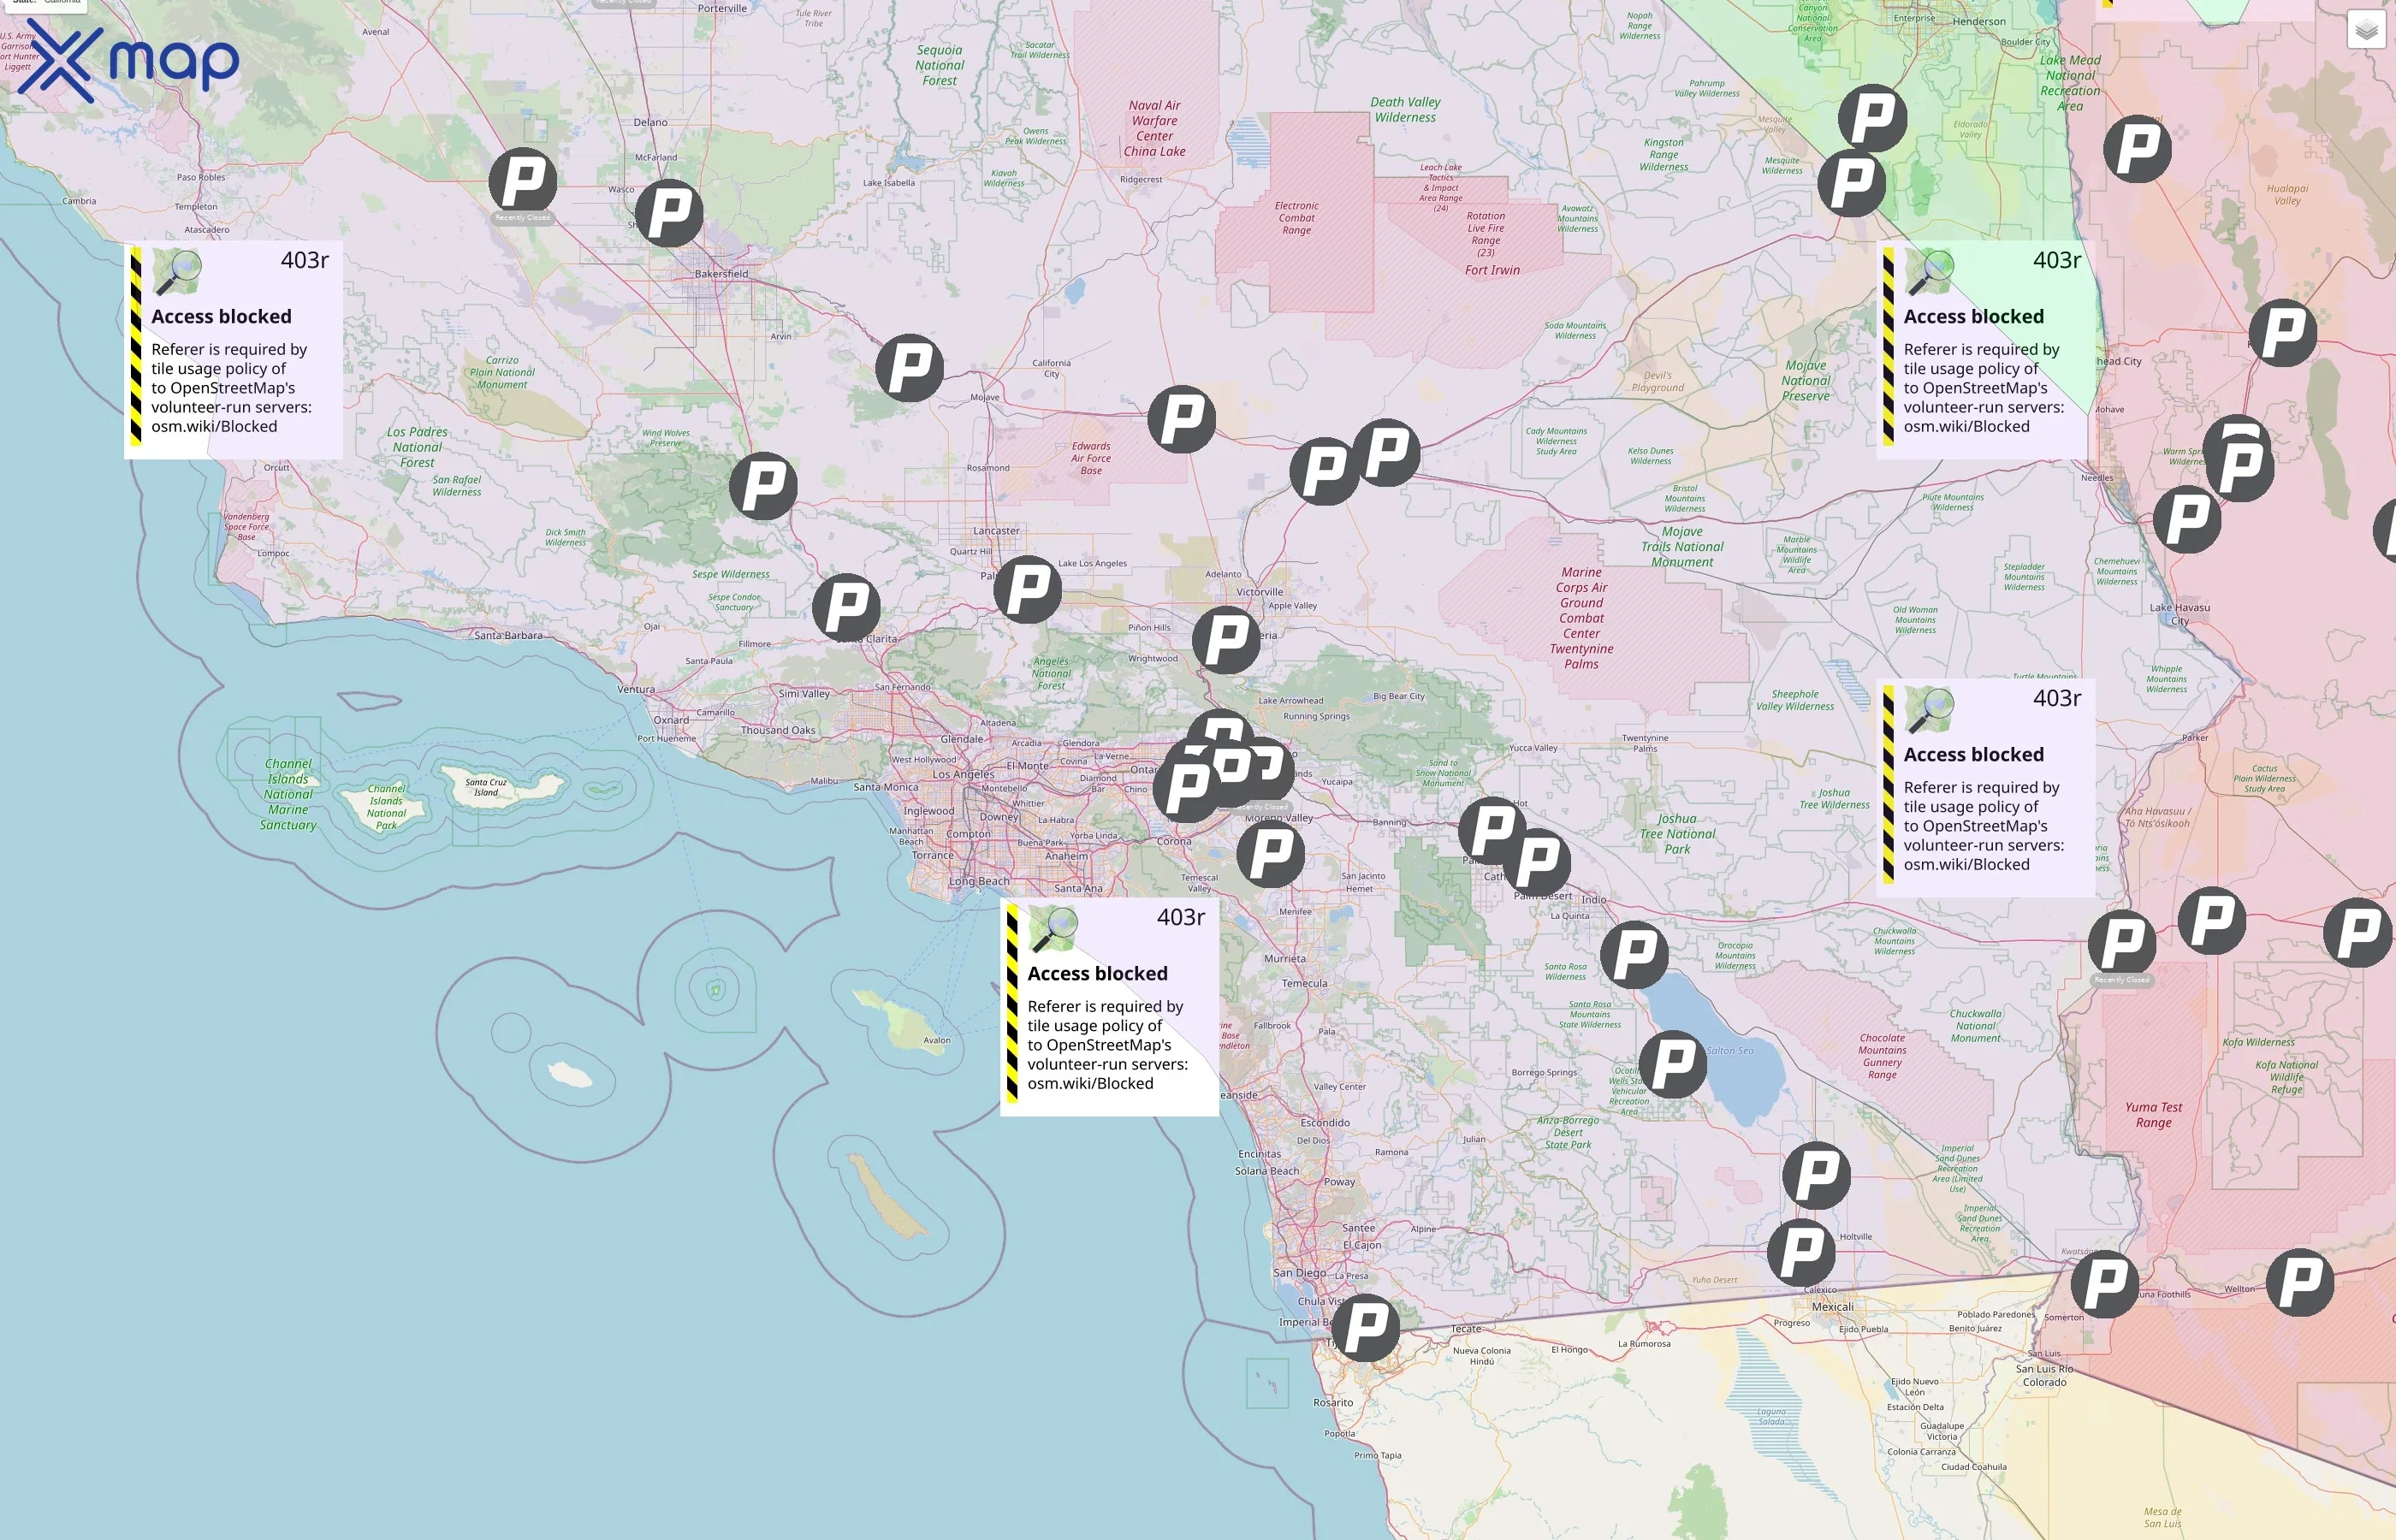Click the xmap logo
The height and width of the screenshot is (1540, 2396).
(128, 61)
